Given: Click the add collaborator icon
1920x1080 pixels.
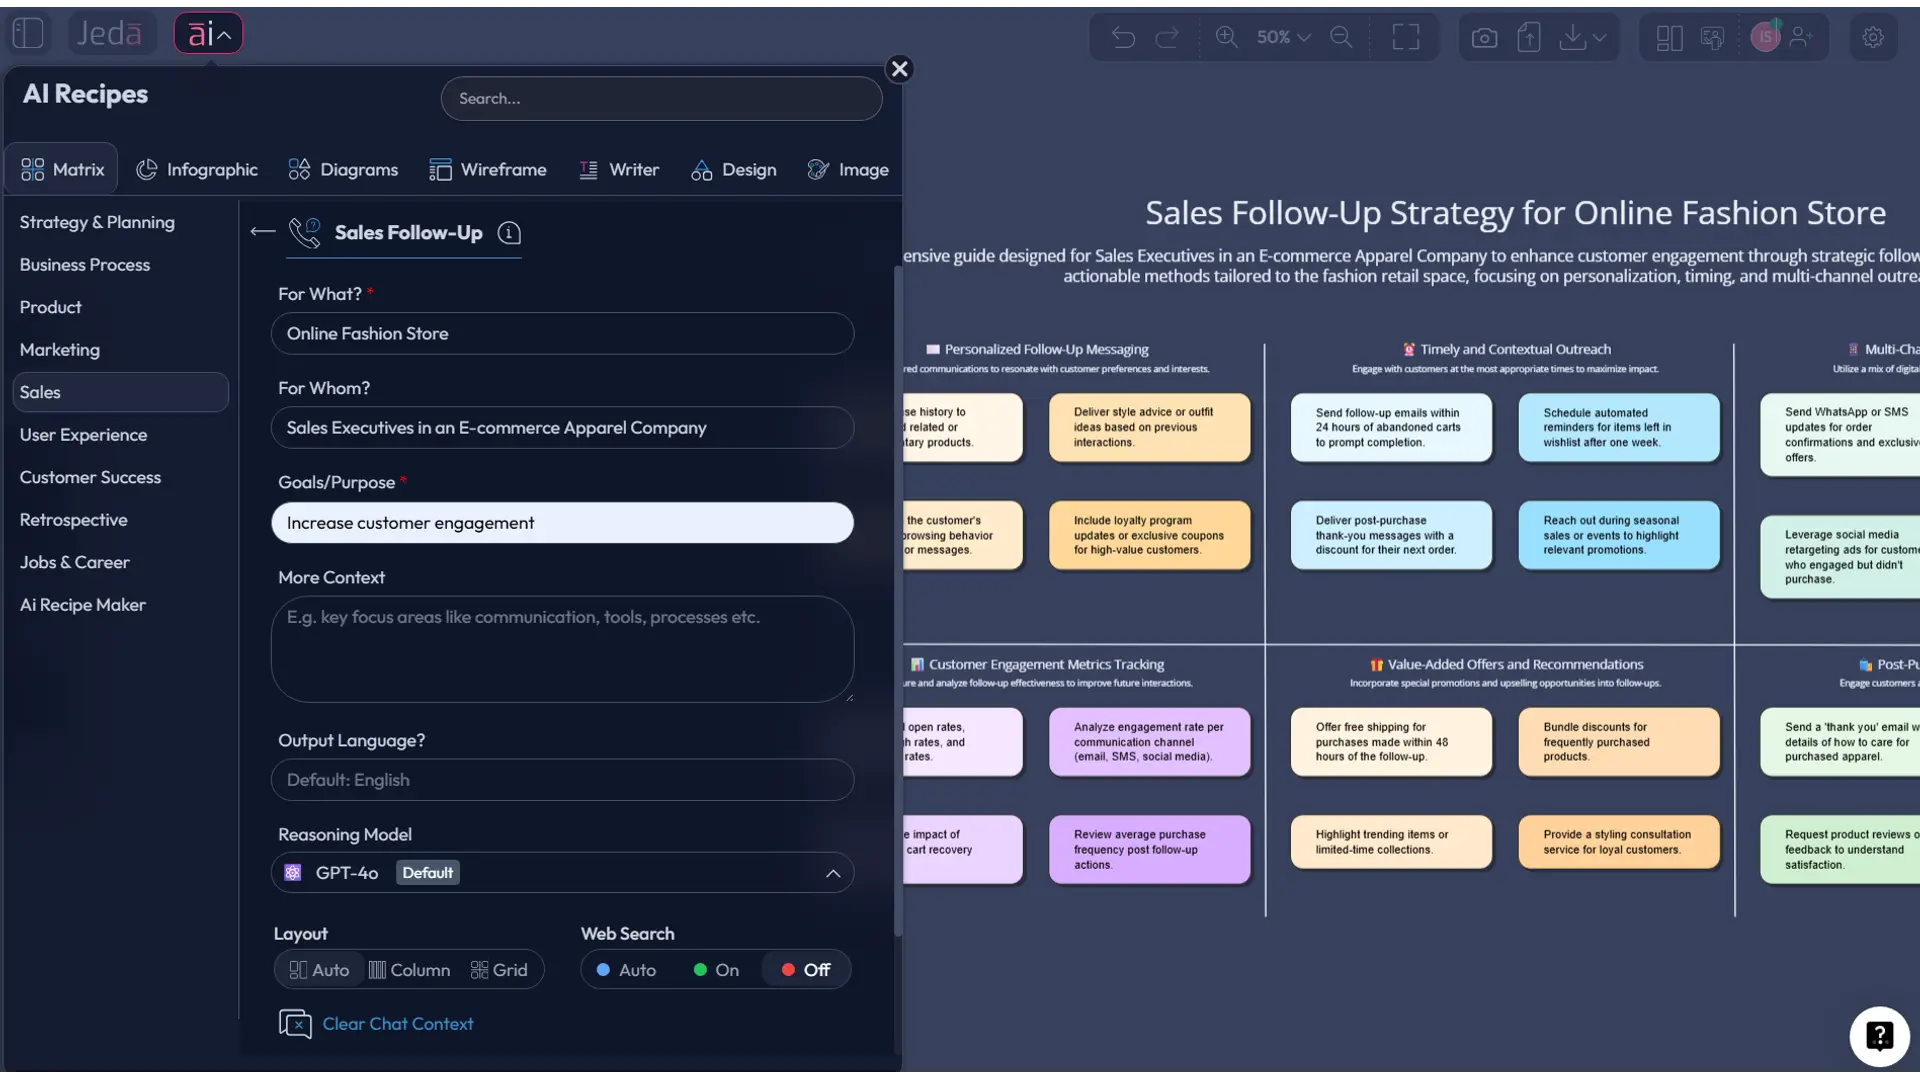Looking at the screenshot, I should click(1803, 37).
